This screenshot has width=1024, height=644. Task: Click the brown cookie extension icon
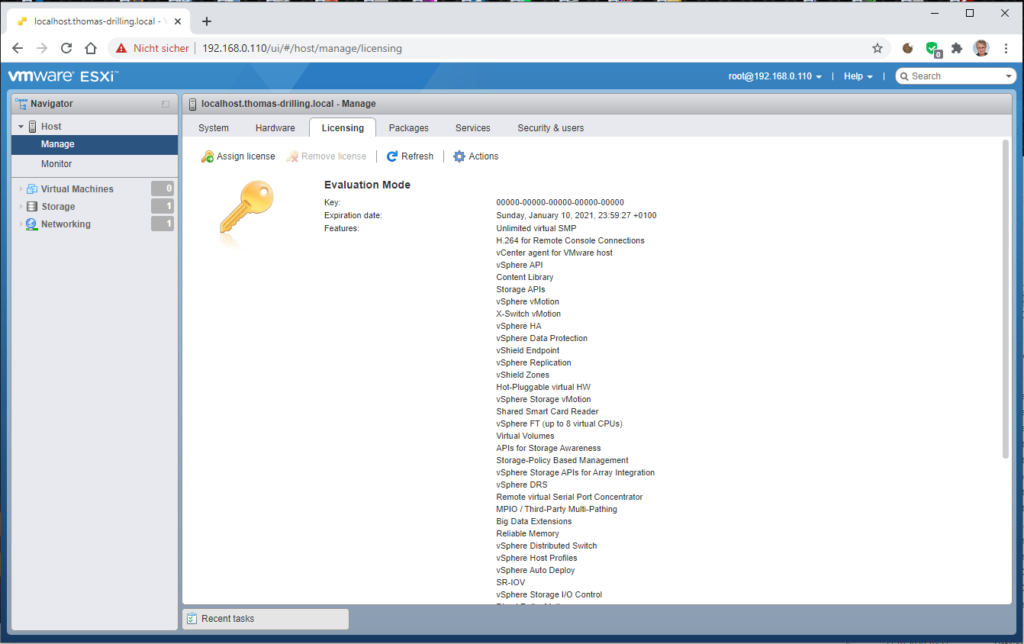[x=907, y=48]
